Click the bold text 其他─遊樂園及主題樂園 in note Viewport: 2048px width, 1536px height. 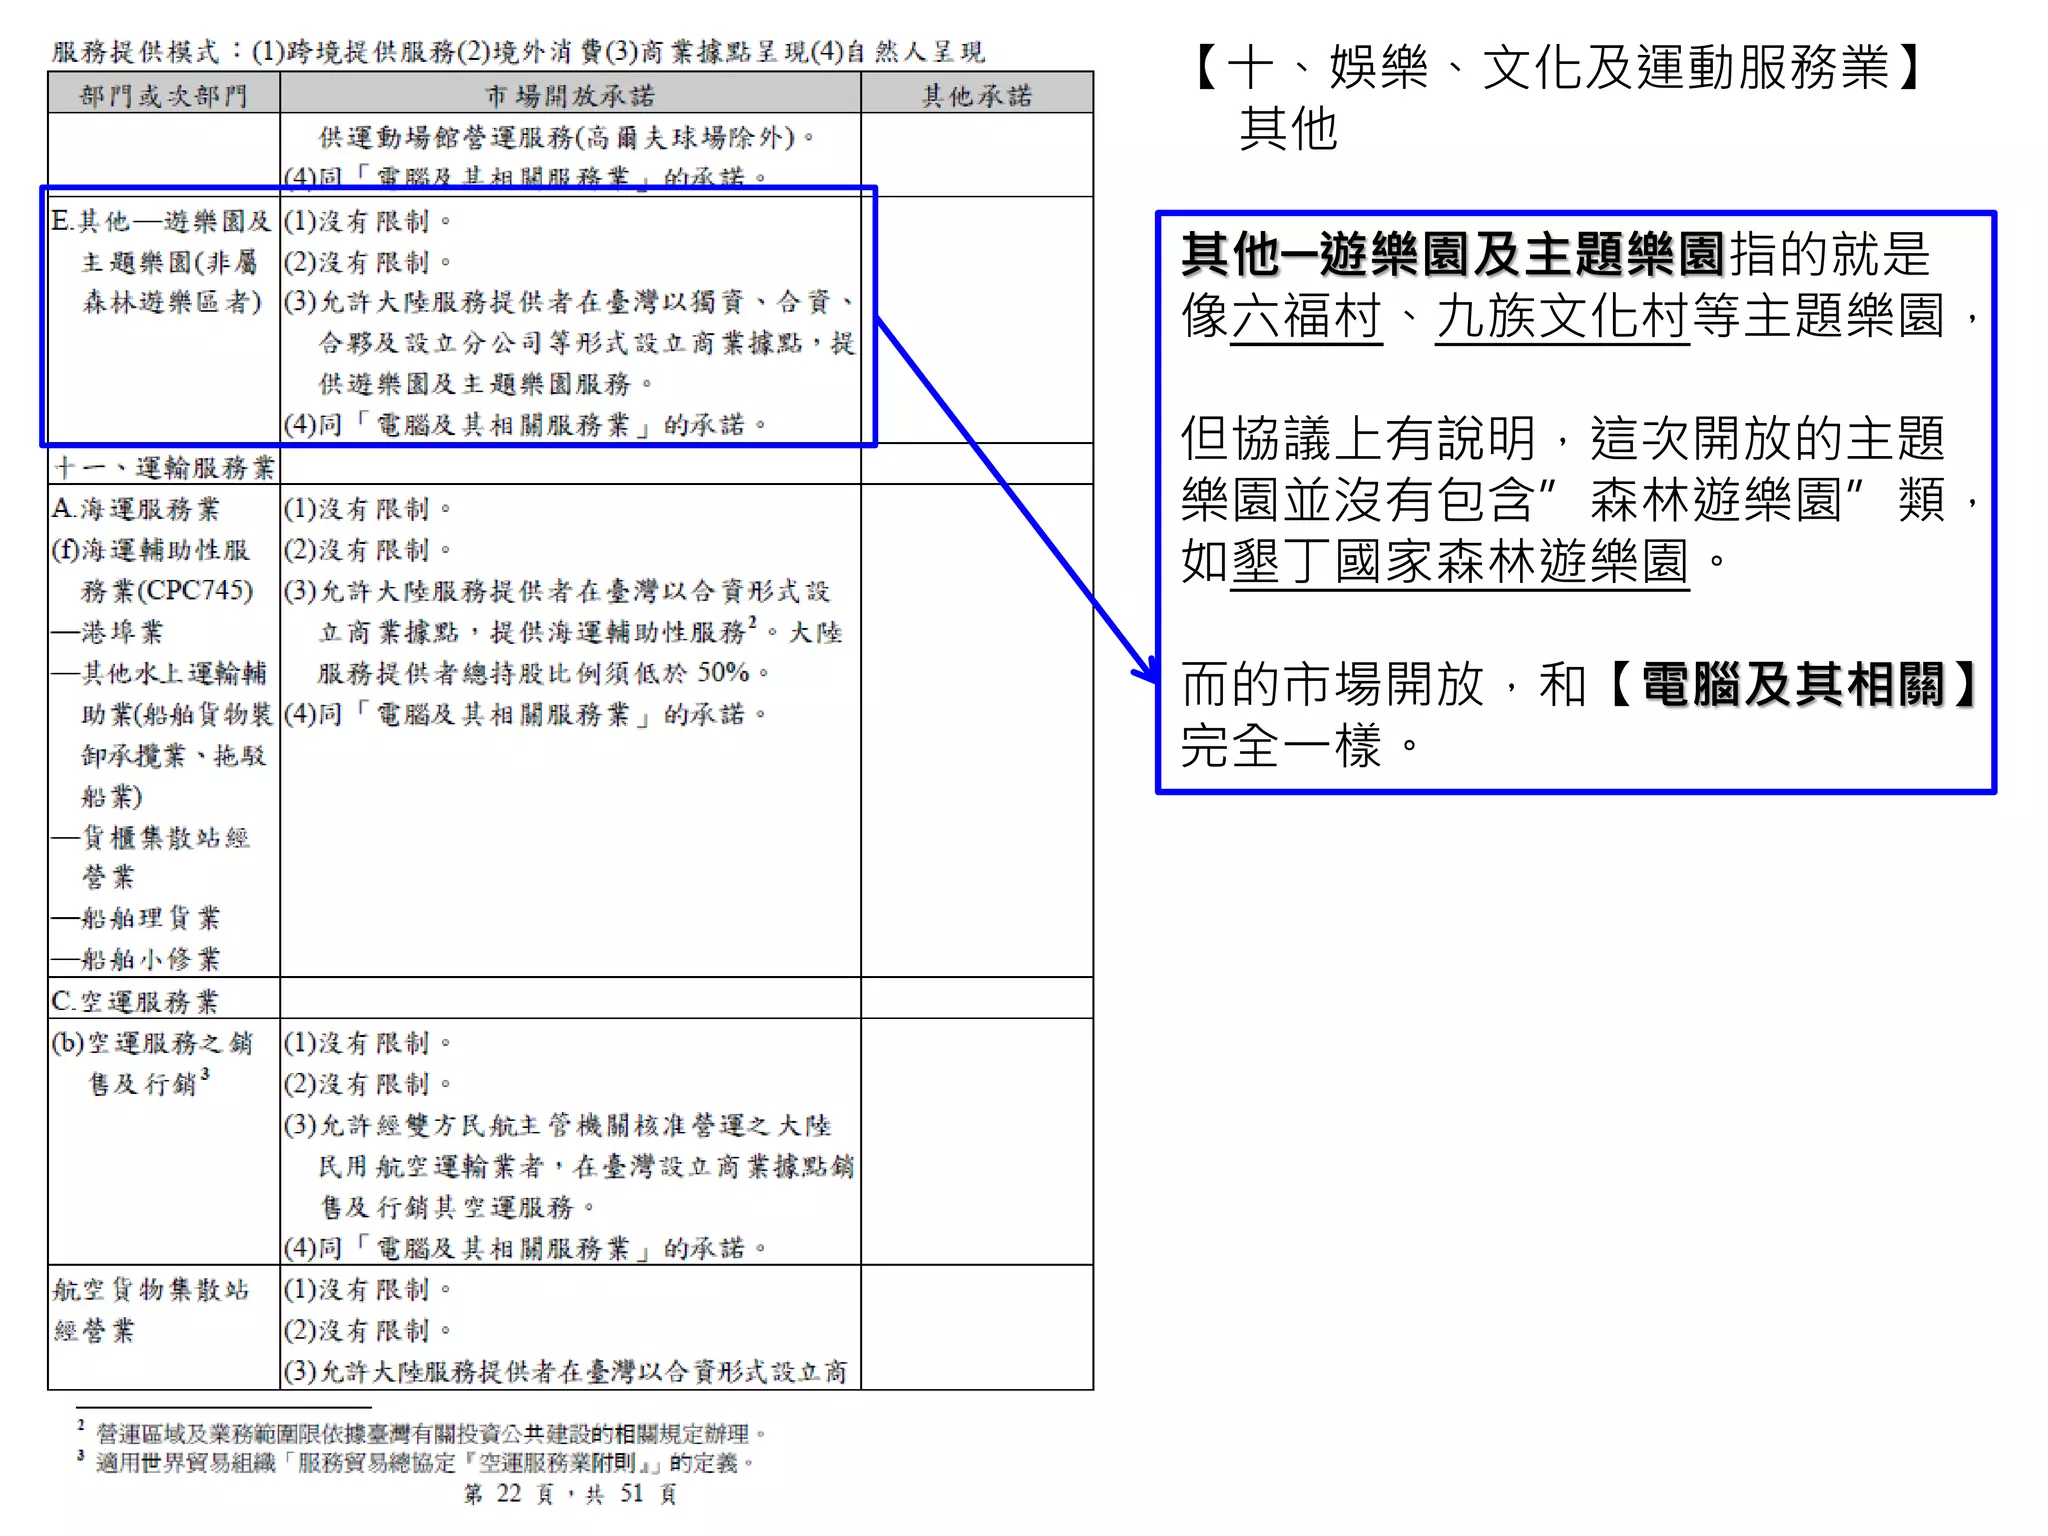(1453, 254)
